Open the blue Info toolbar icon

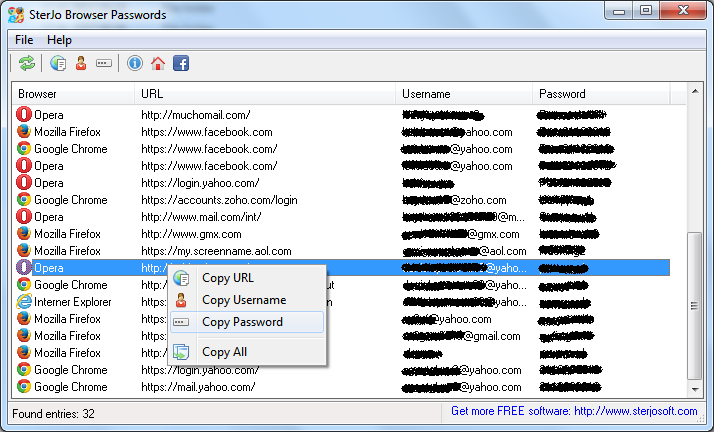[x=135, y=63]
